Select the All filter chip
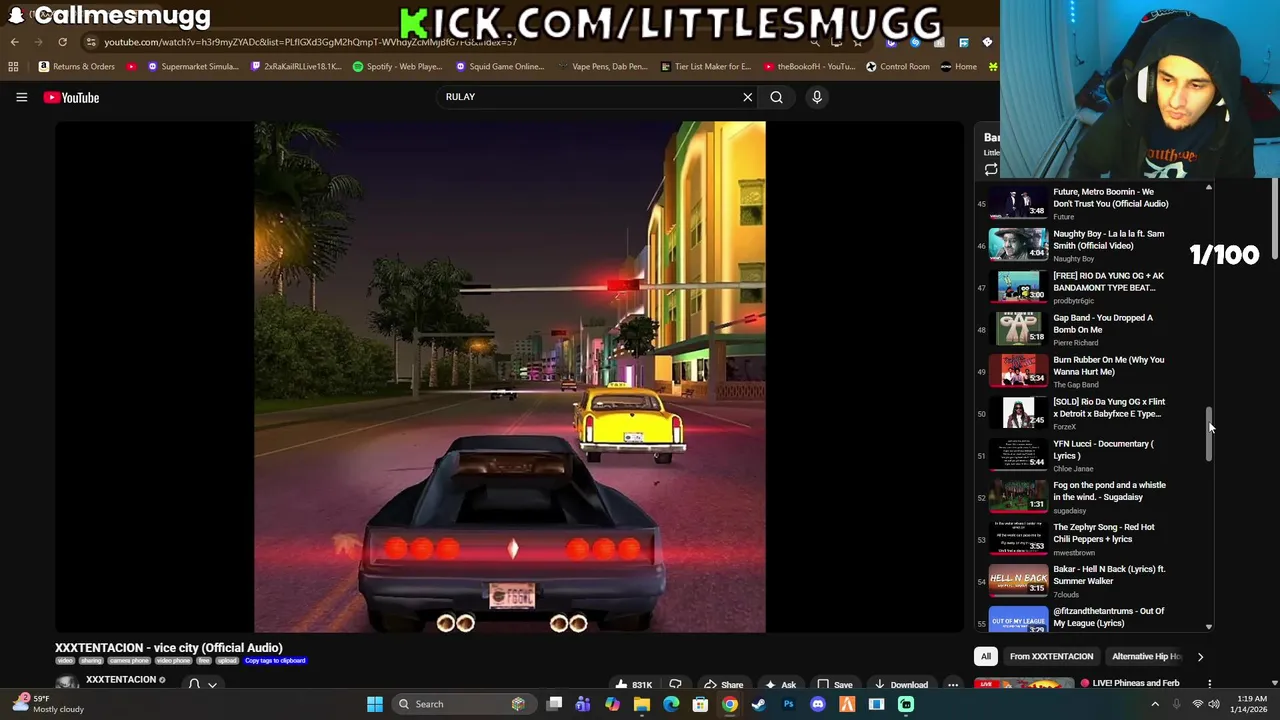 click(986, 656)
